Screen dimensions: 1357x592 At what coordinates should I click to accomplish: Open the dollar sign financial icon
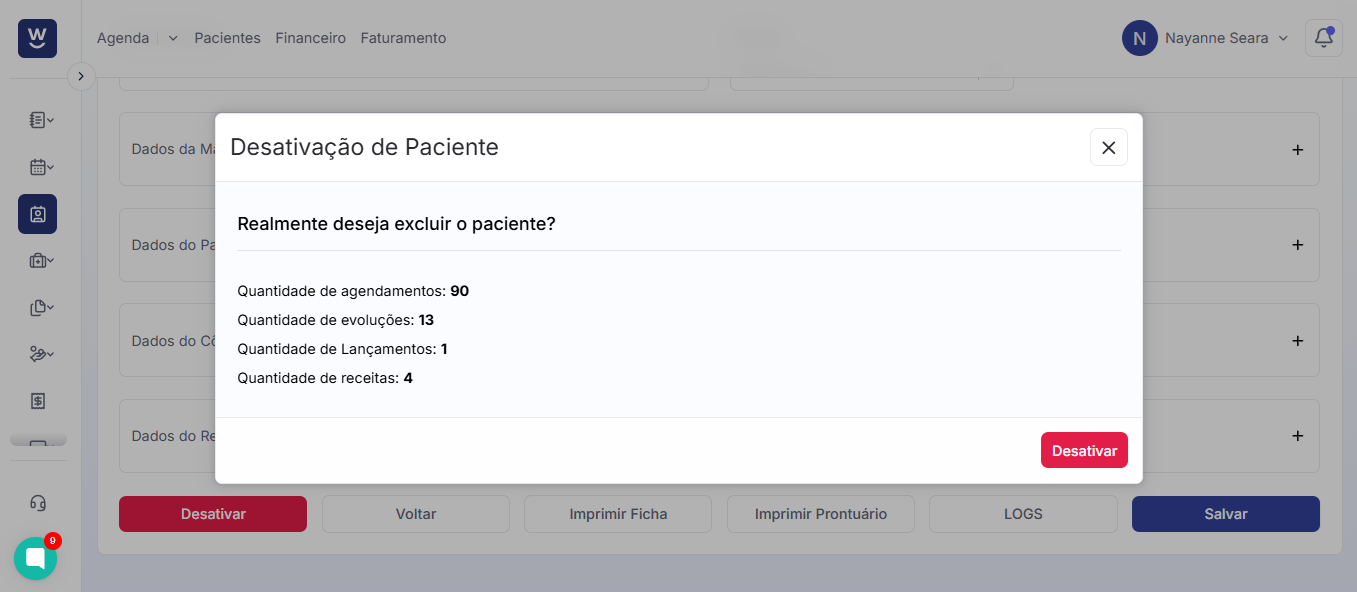click(x=38, y=401)
